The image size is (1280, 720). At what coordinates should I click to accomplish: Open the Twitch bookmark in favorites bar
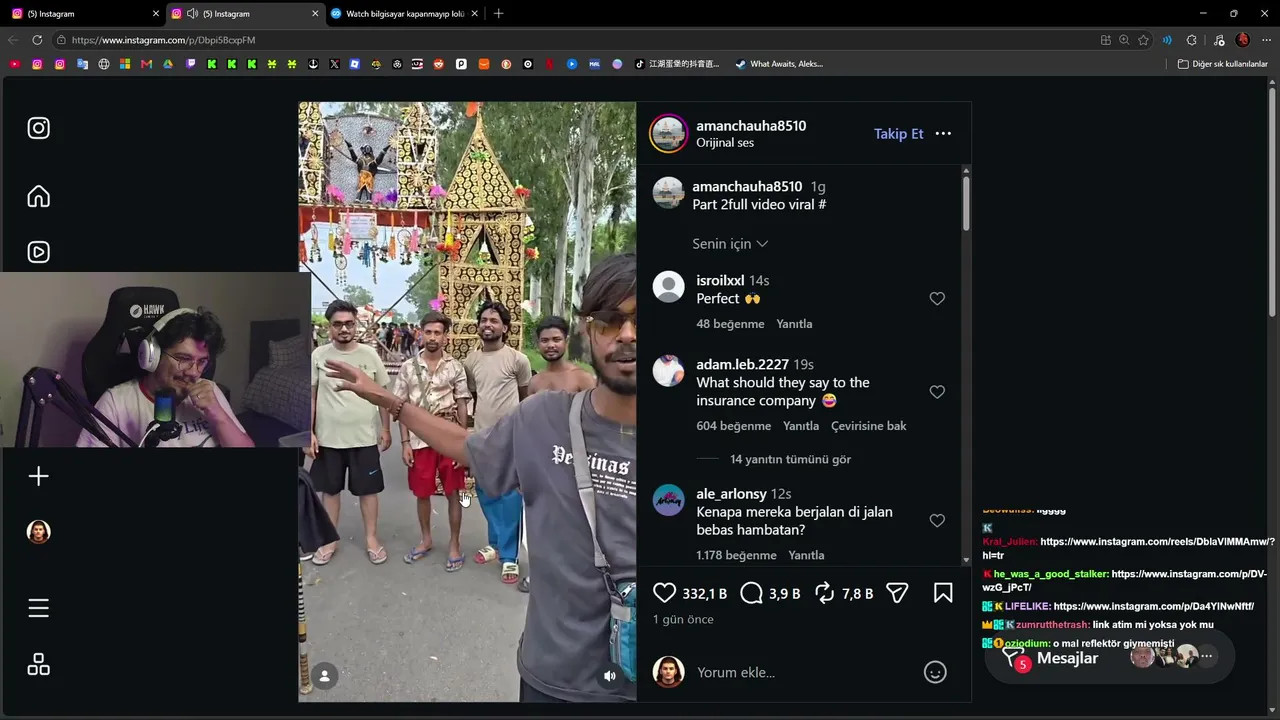[x=190, y=64]
